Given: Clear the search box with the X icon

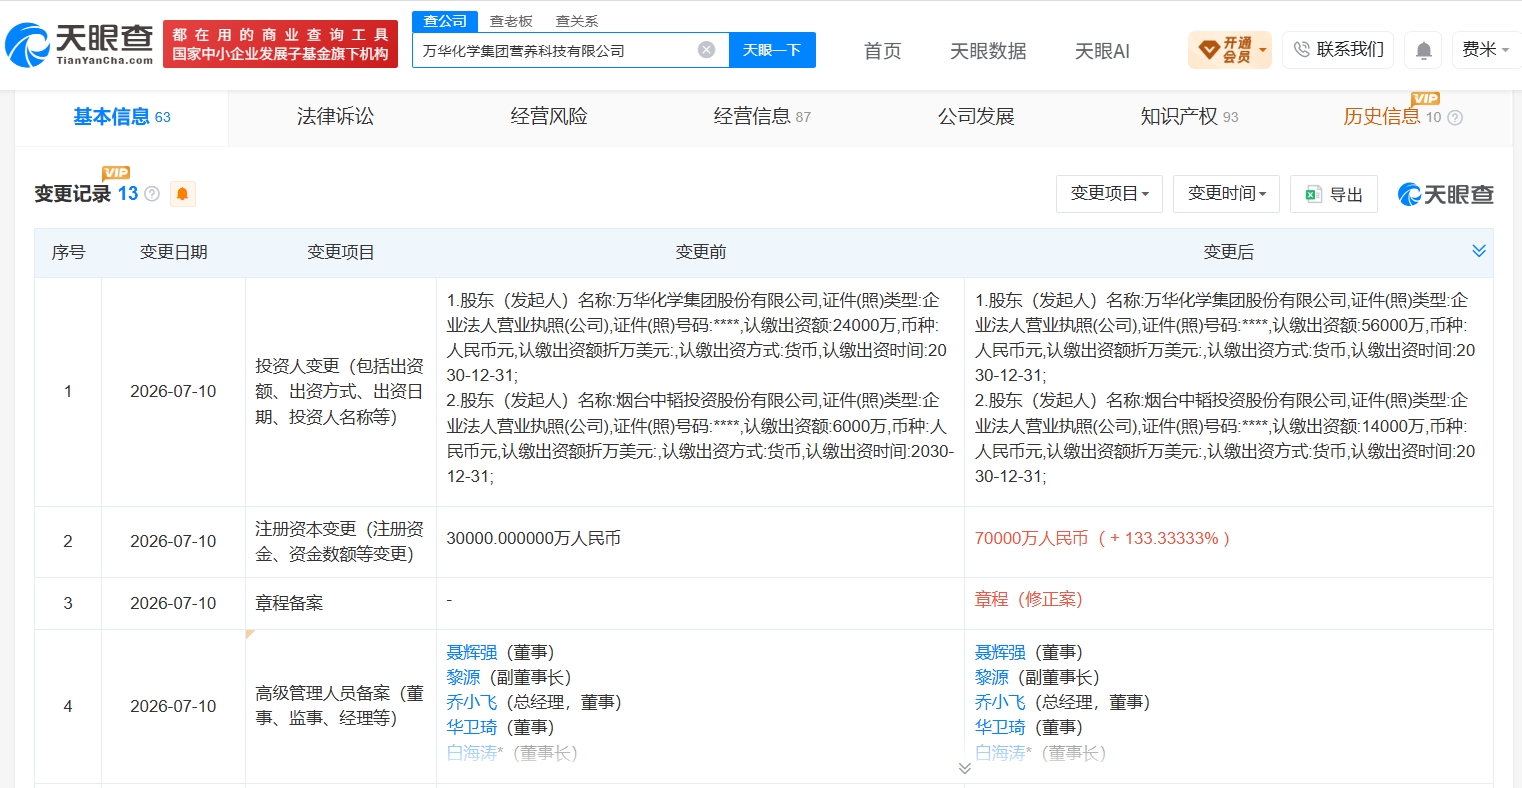Looking at the screenshot, I should (x=706, y=50).
